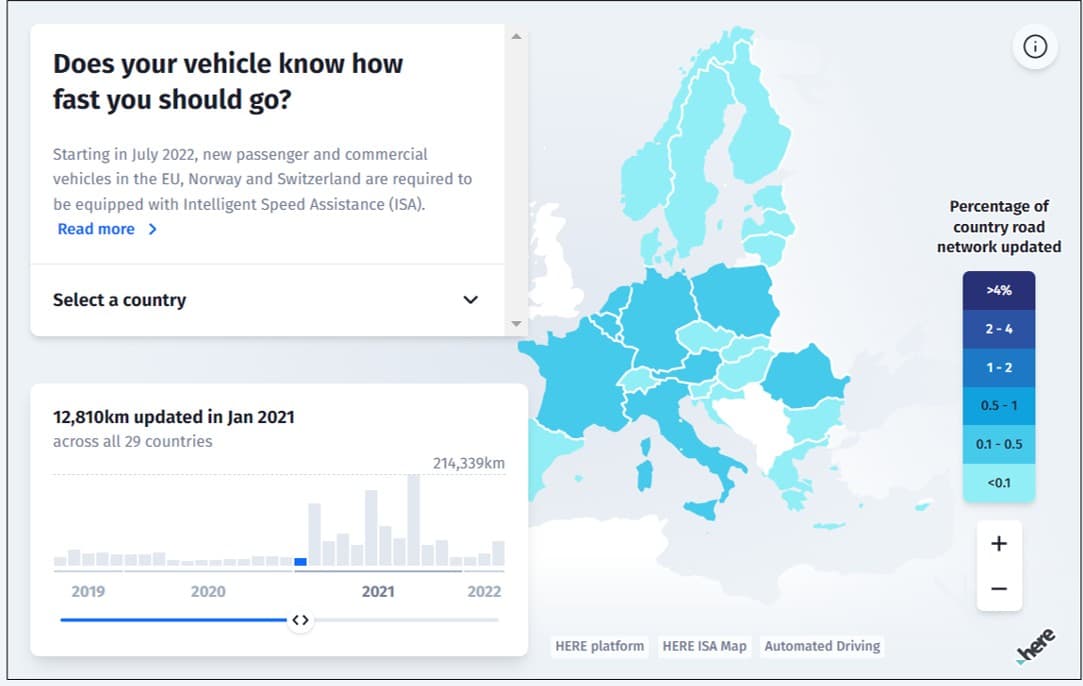Open the info icon at top right
This screenshot has width=1083, height=686.
pos(1035,47)
